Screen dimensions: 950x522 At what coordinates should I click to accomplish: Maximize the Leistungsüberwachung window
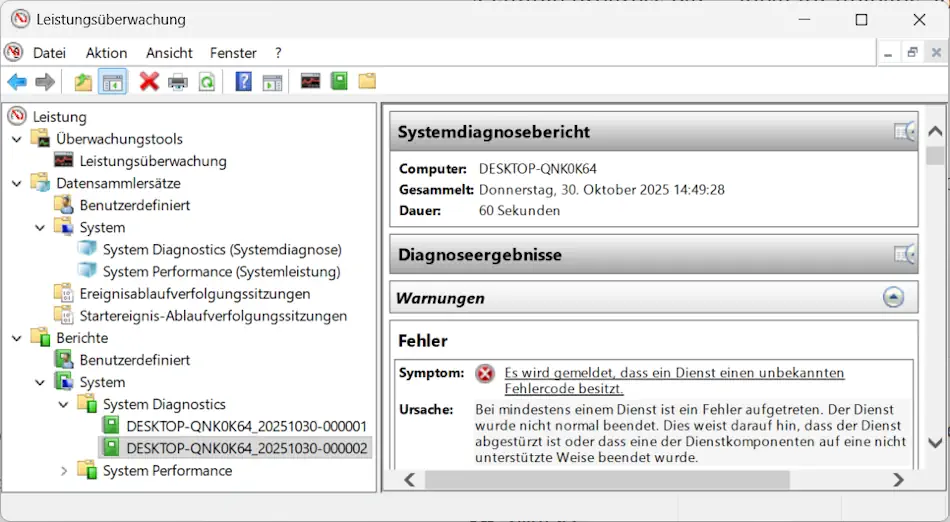pos(861,19)
